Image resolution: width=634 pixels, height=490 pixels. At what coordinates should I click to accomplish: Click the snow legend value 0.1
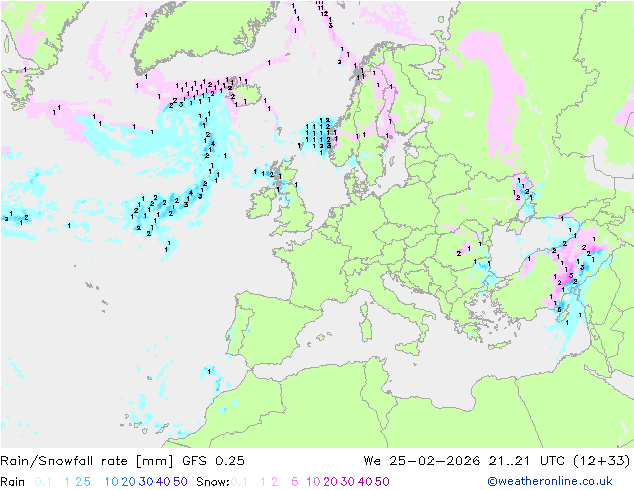239,482
